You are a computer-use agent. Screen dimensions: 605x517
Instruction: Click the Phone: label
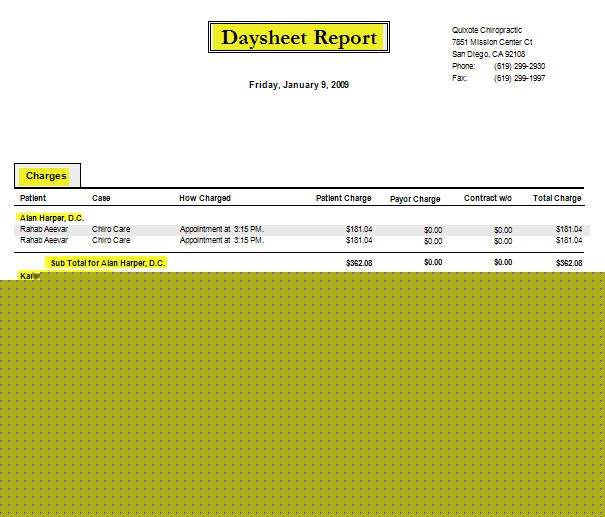tap(463, 66)
